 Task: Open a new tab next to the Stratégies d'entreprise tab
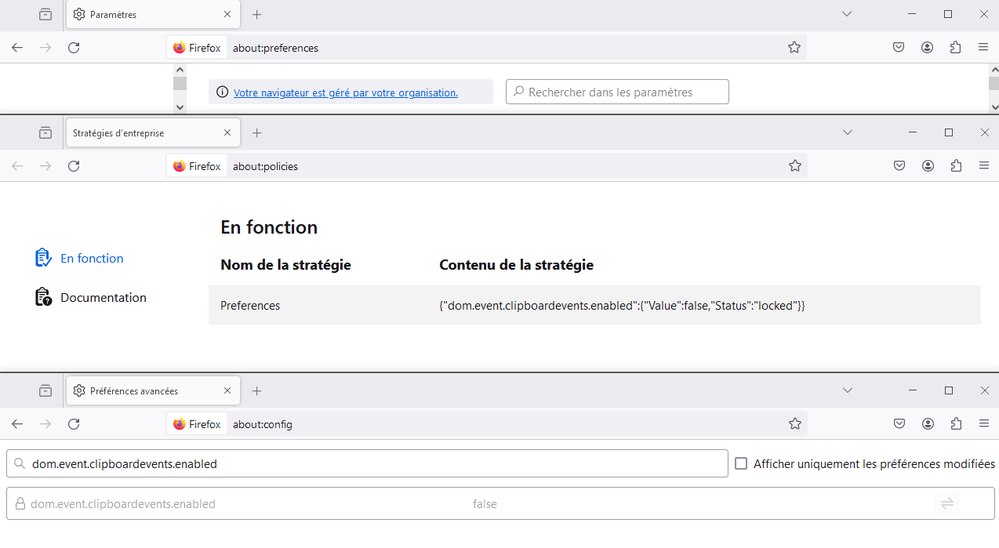tap(257, 133)
